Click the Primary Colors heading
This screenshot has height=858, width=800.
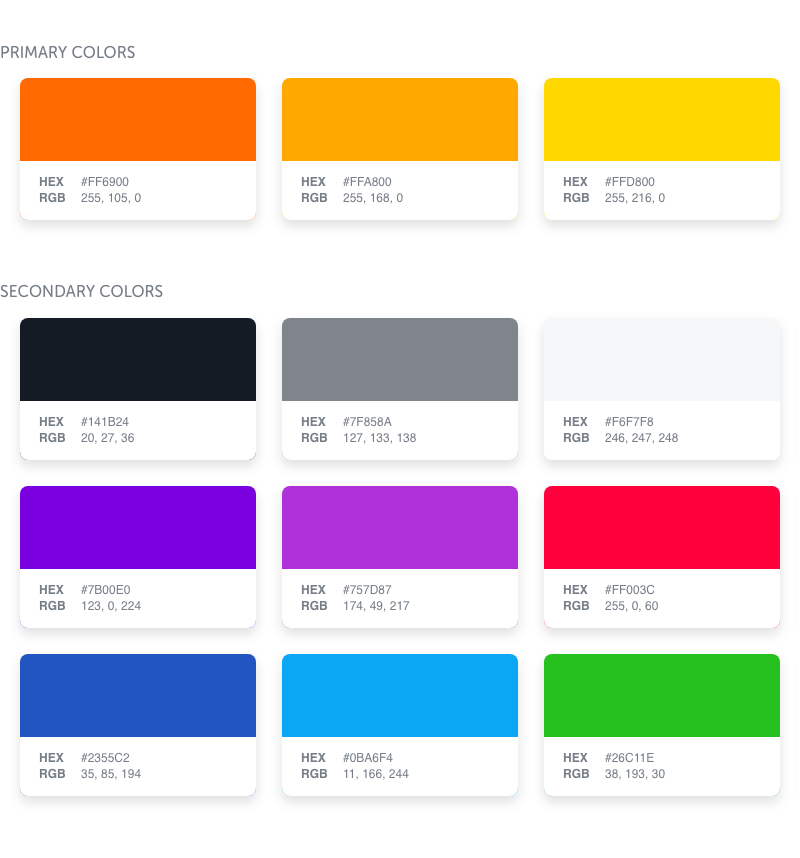68,52
